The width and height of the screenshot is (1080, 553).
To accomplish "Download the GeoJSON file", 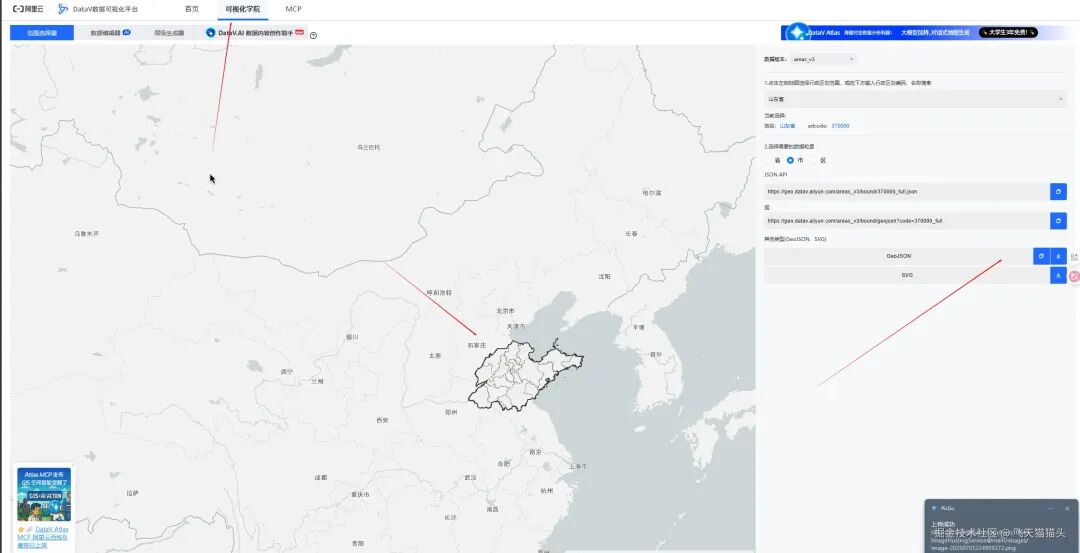I will [x=1059, y=256].
